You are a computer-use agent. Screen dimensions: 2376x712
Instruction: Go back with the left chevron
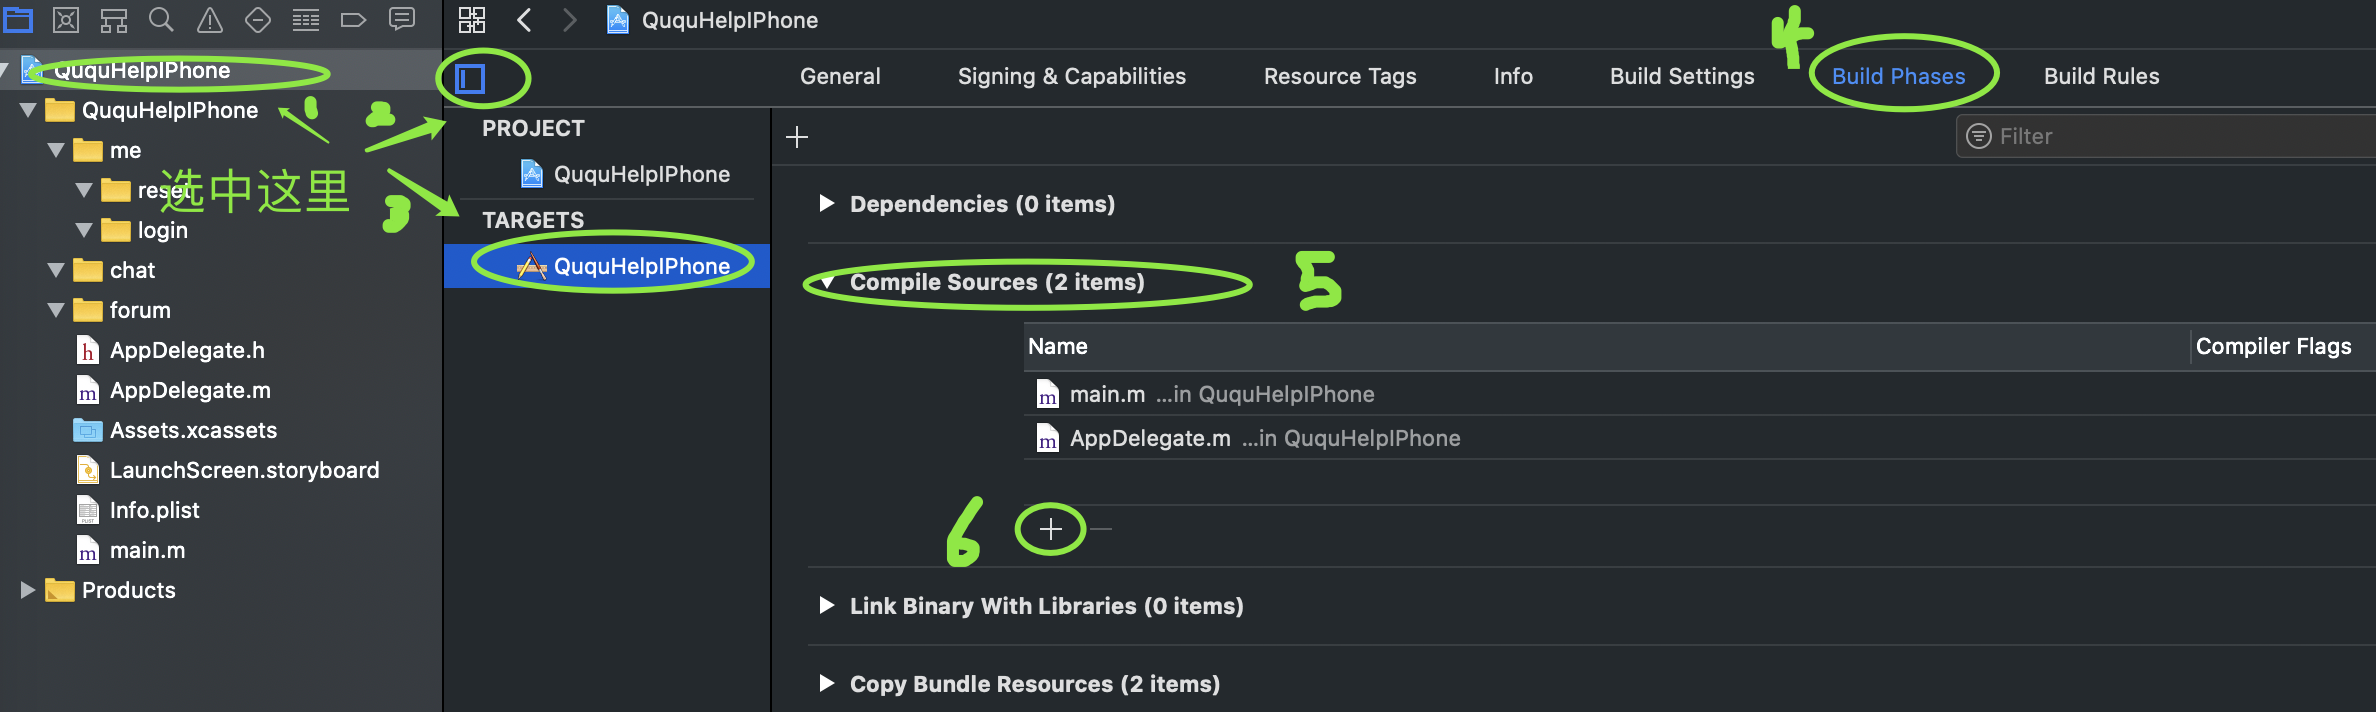[x=524, y=20]
